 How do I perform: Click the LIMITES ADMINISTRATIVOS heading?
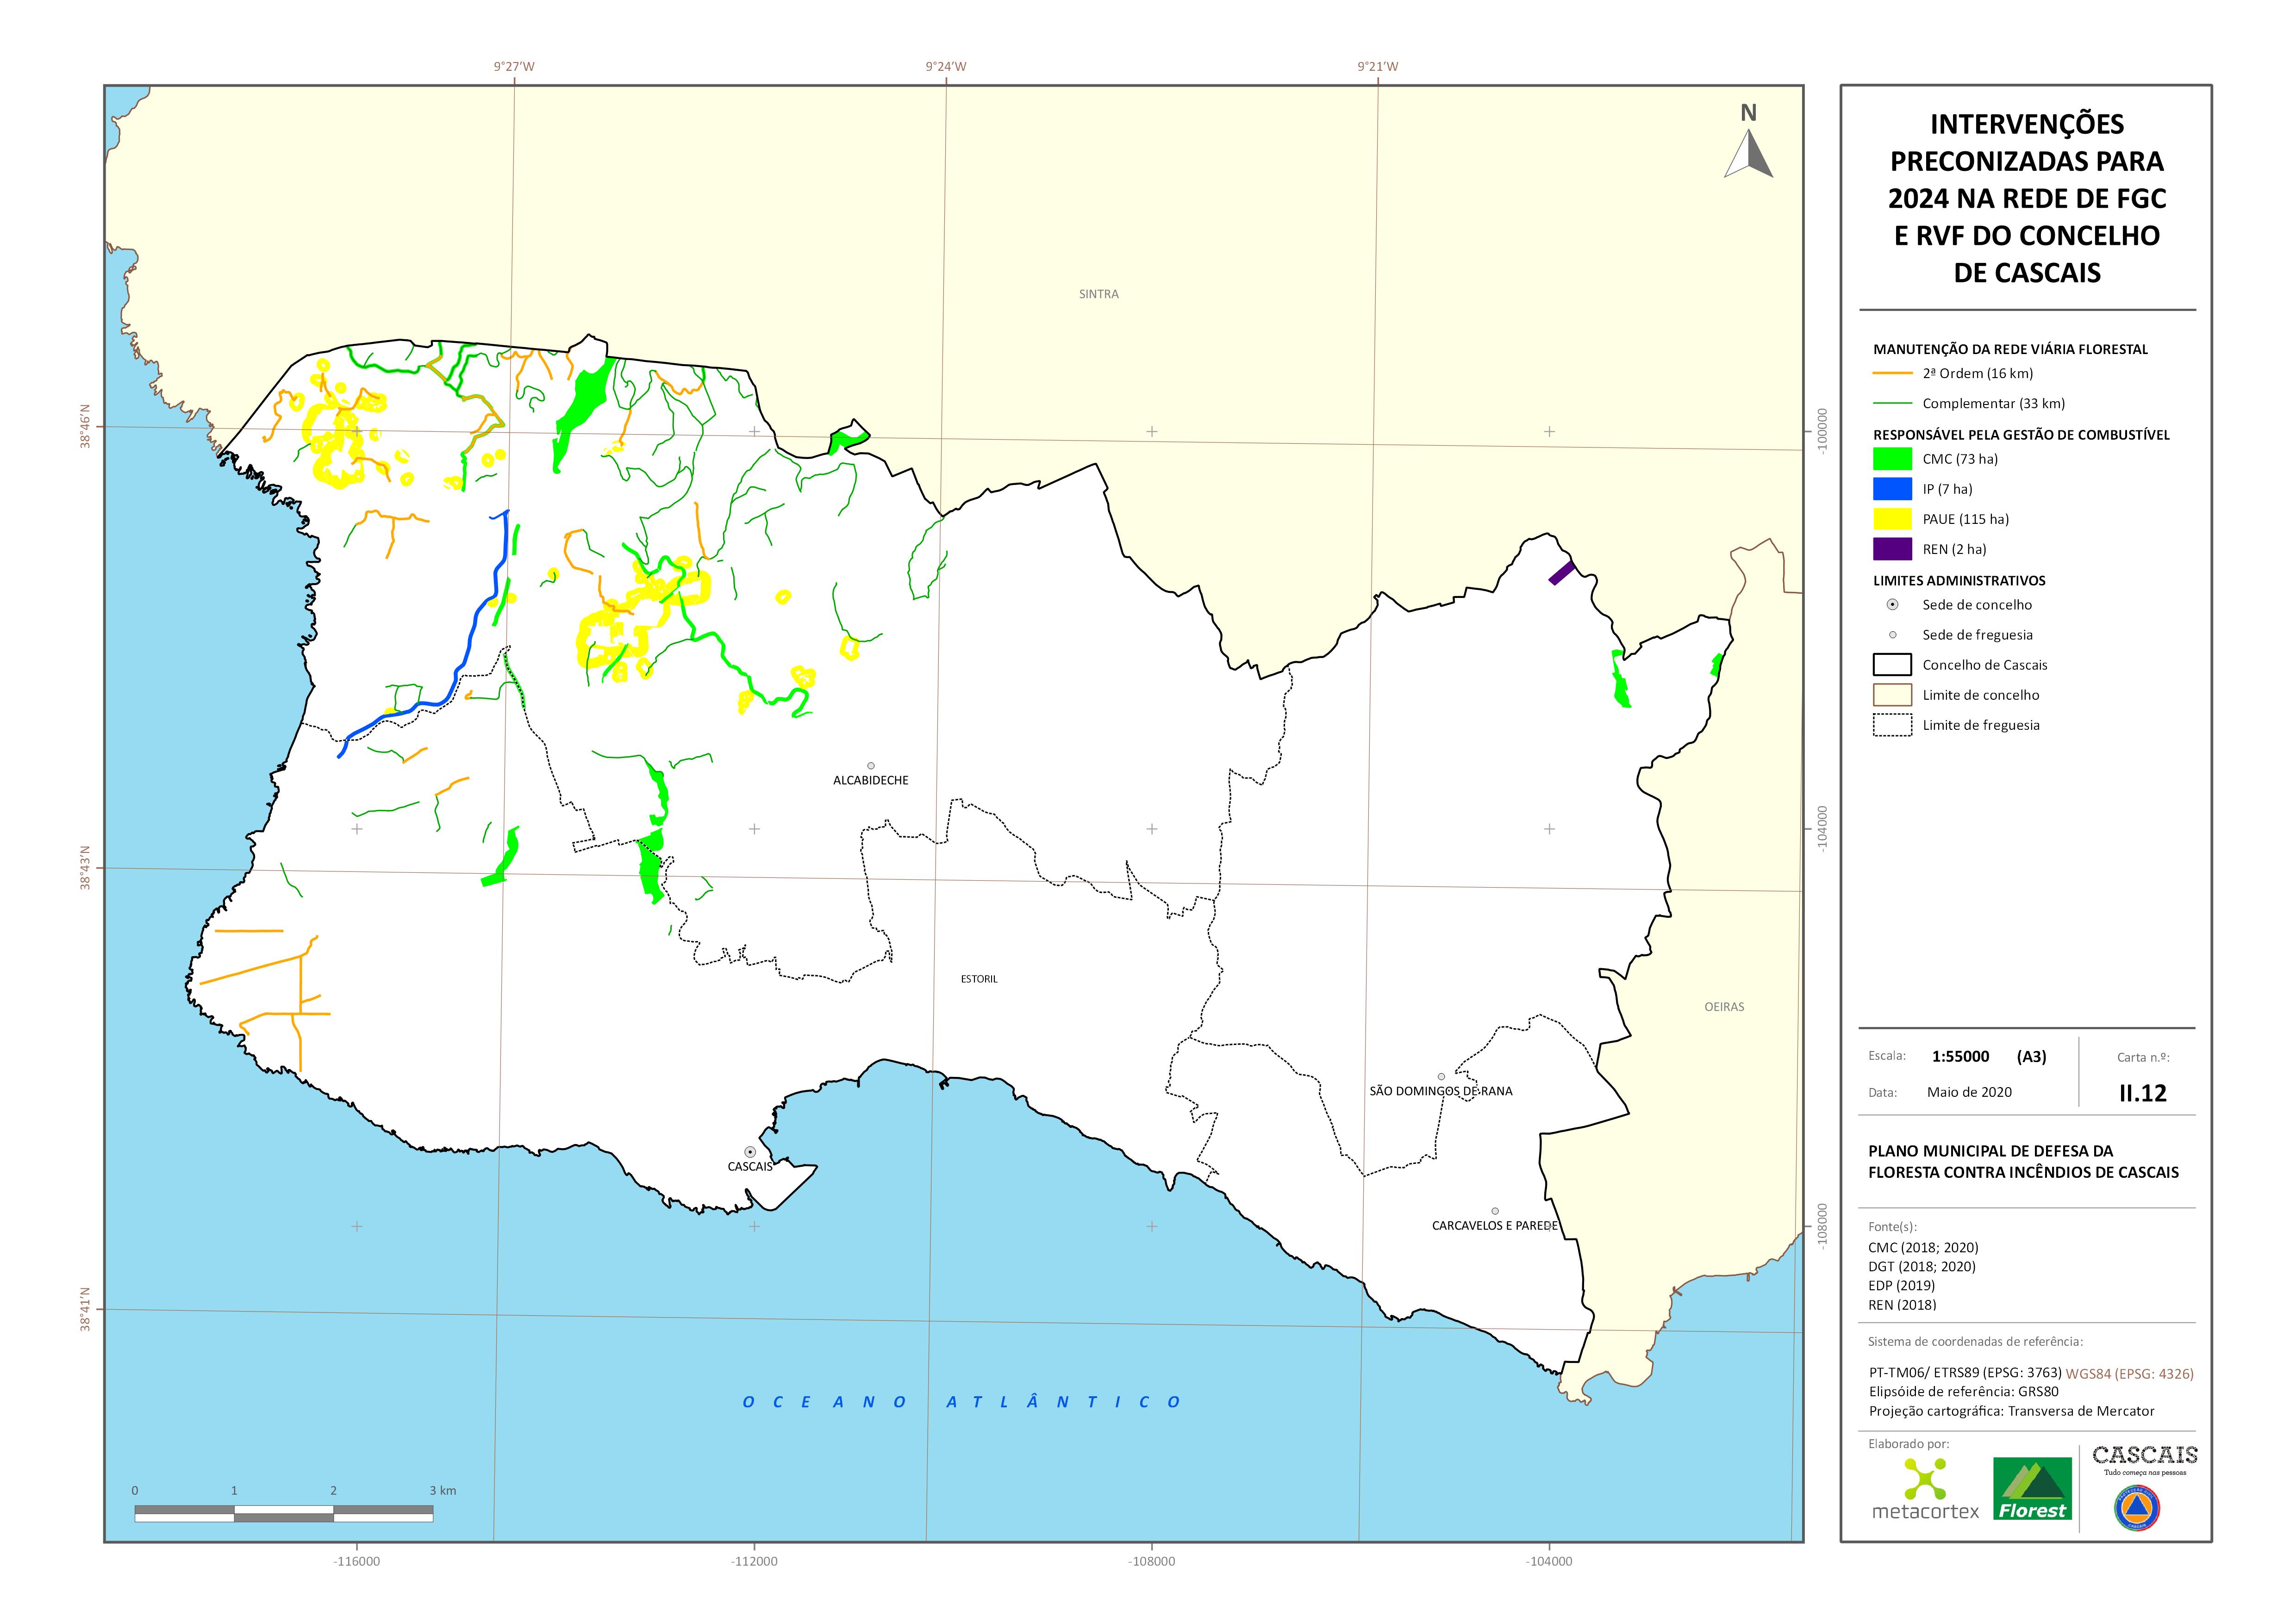pos(1959,580)
